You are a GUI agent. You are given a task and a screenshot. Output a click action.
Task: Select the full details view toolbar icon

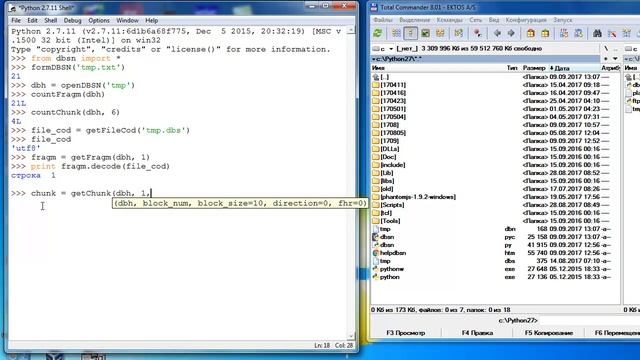(x=411, y=33)
